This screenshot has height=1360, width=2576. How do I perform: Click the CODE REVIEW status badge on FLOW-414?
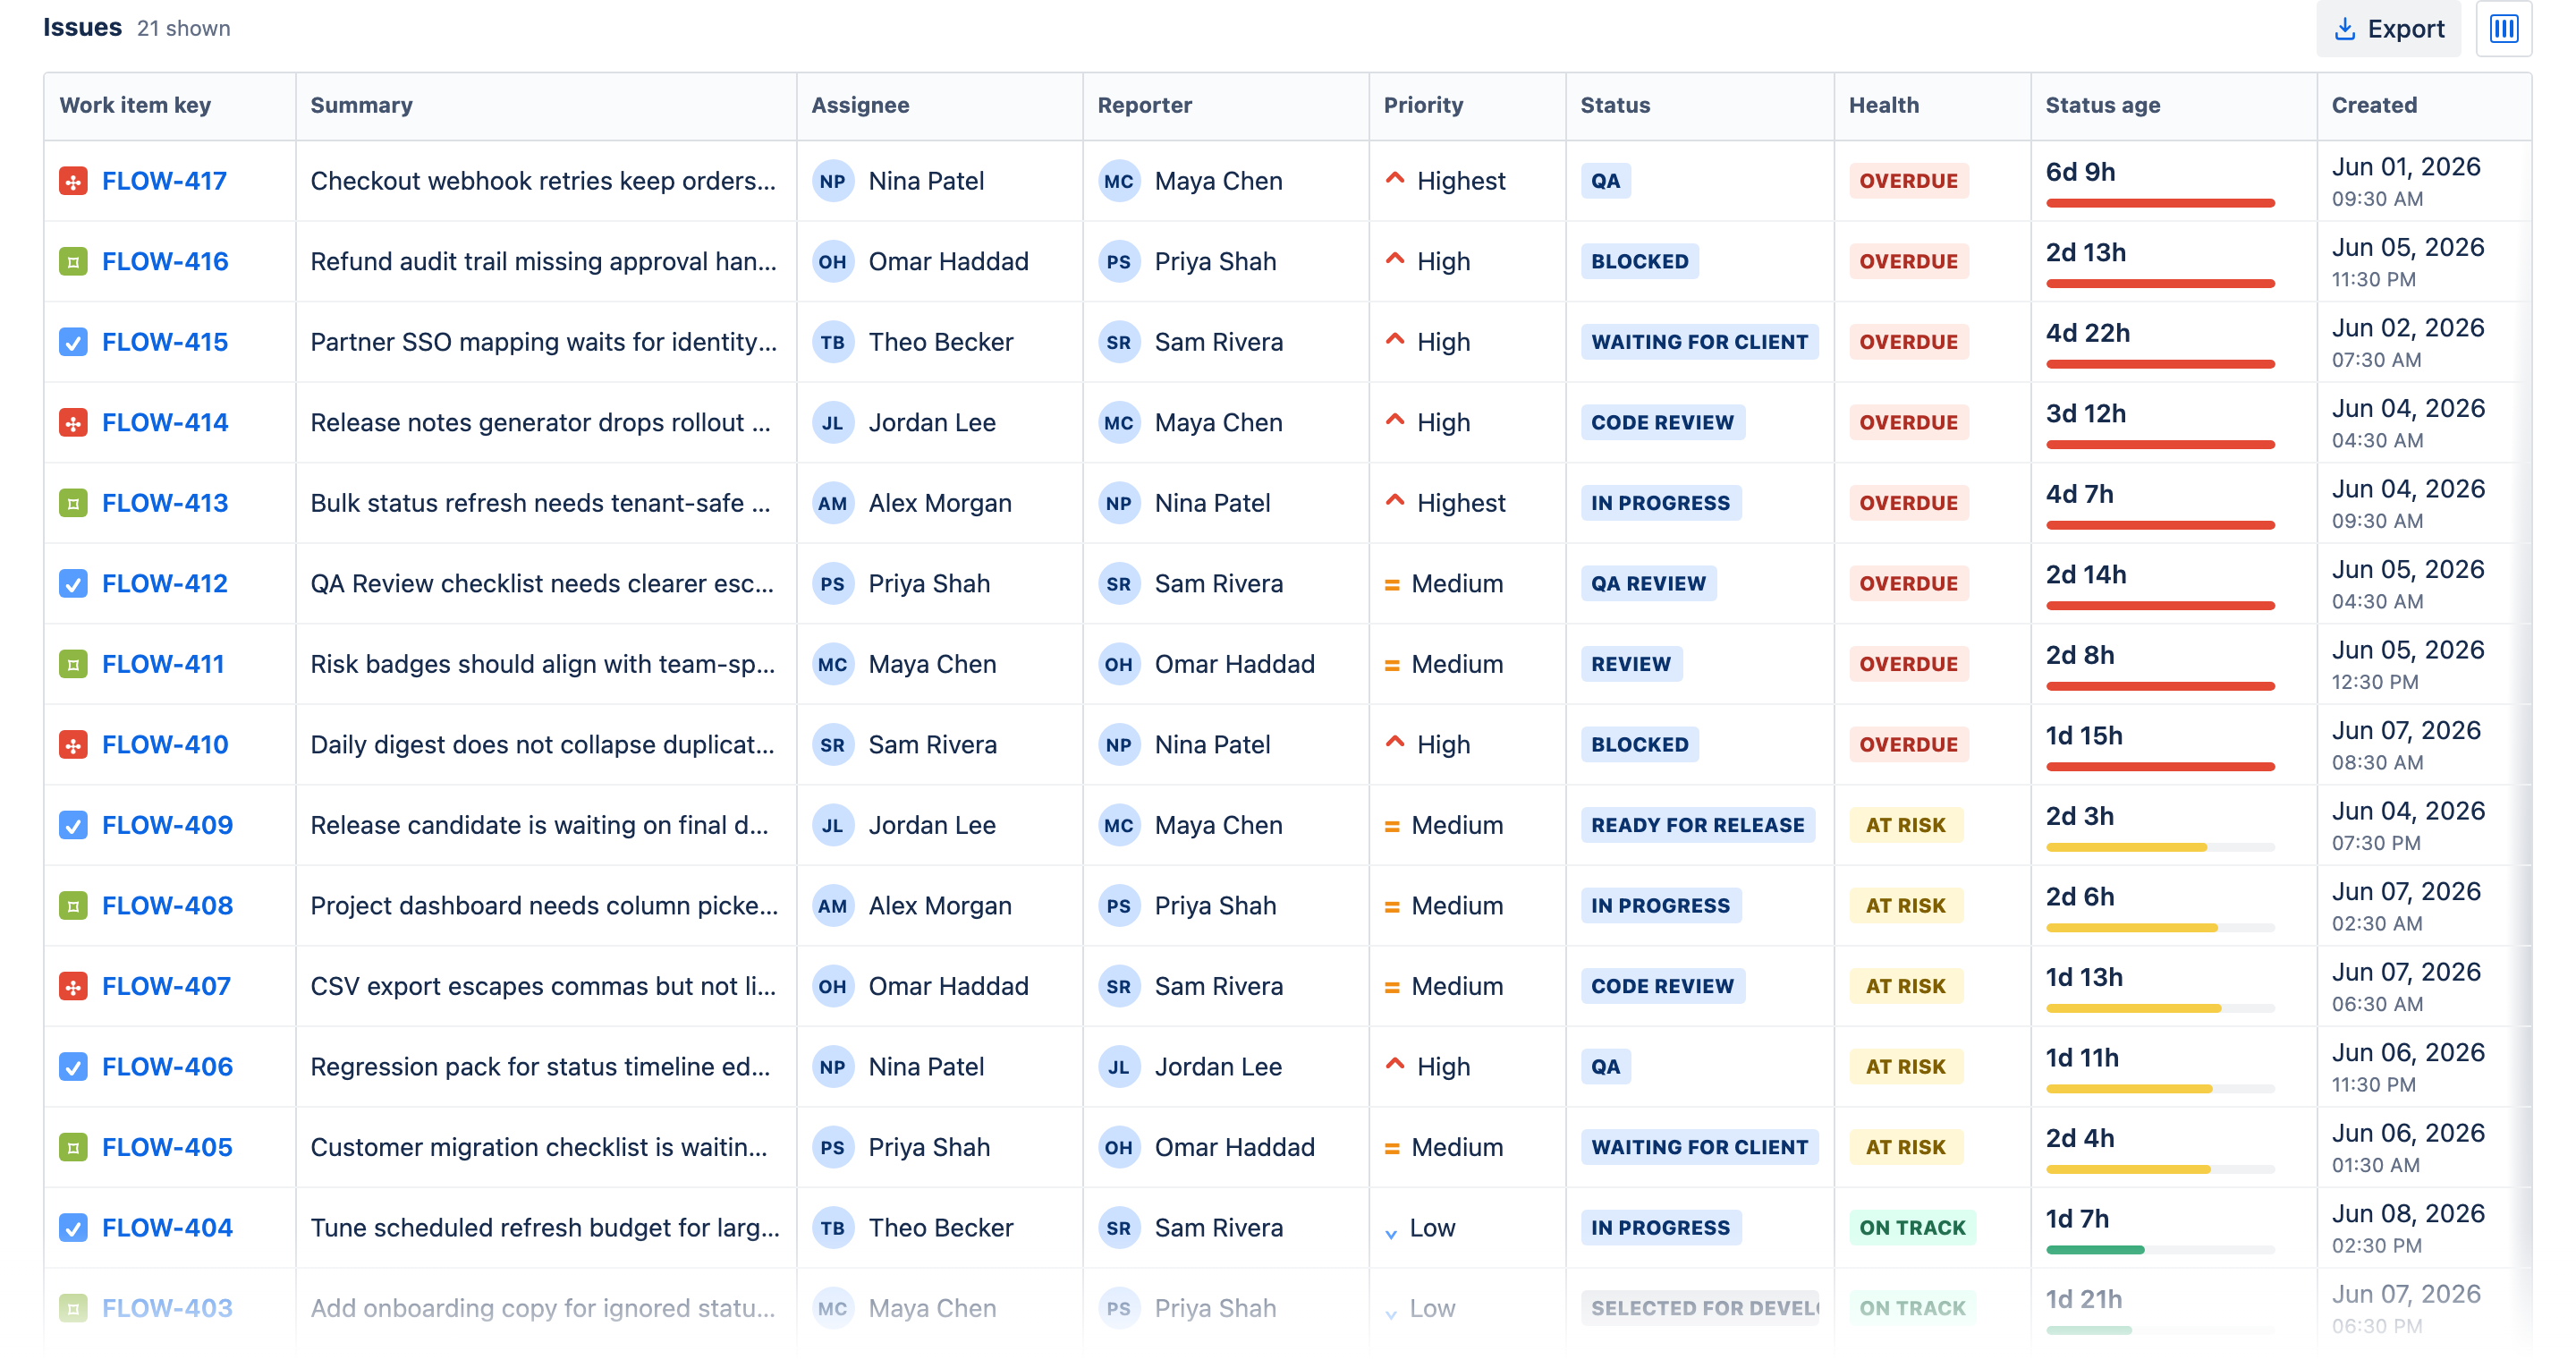(1662, 423)
